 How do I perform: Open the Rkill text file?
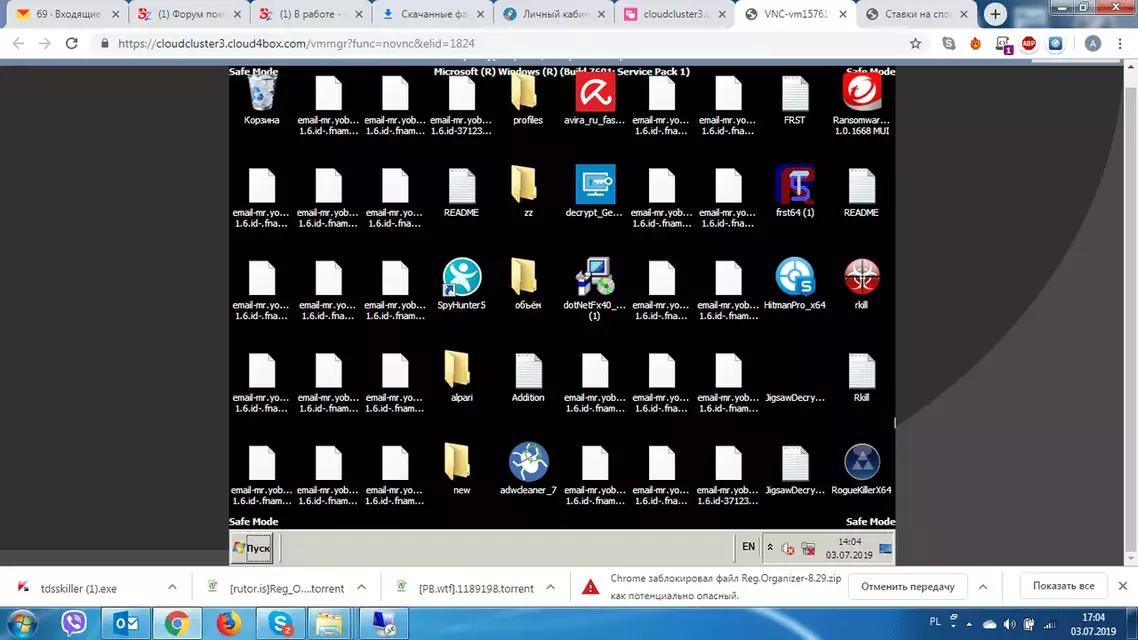[x=861, y=377]
